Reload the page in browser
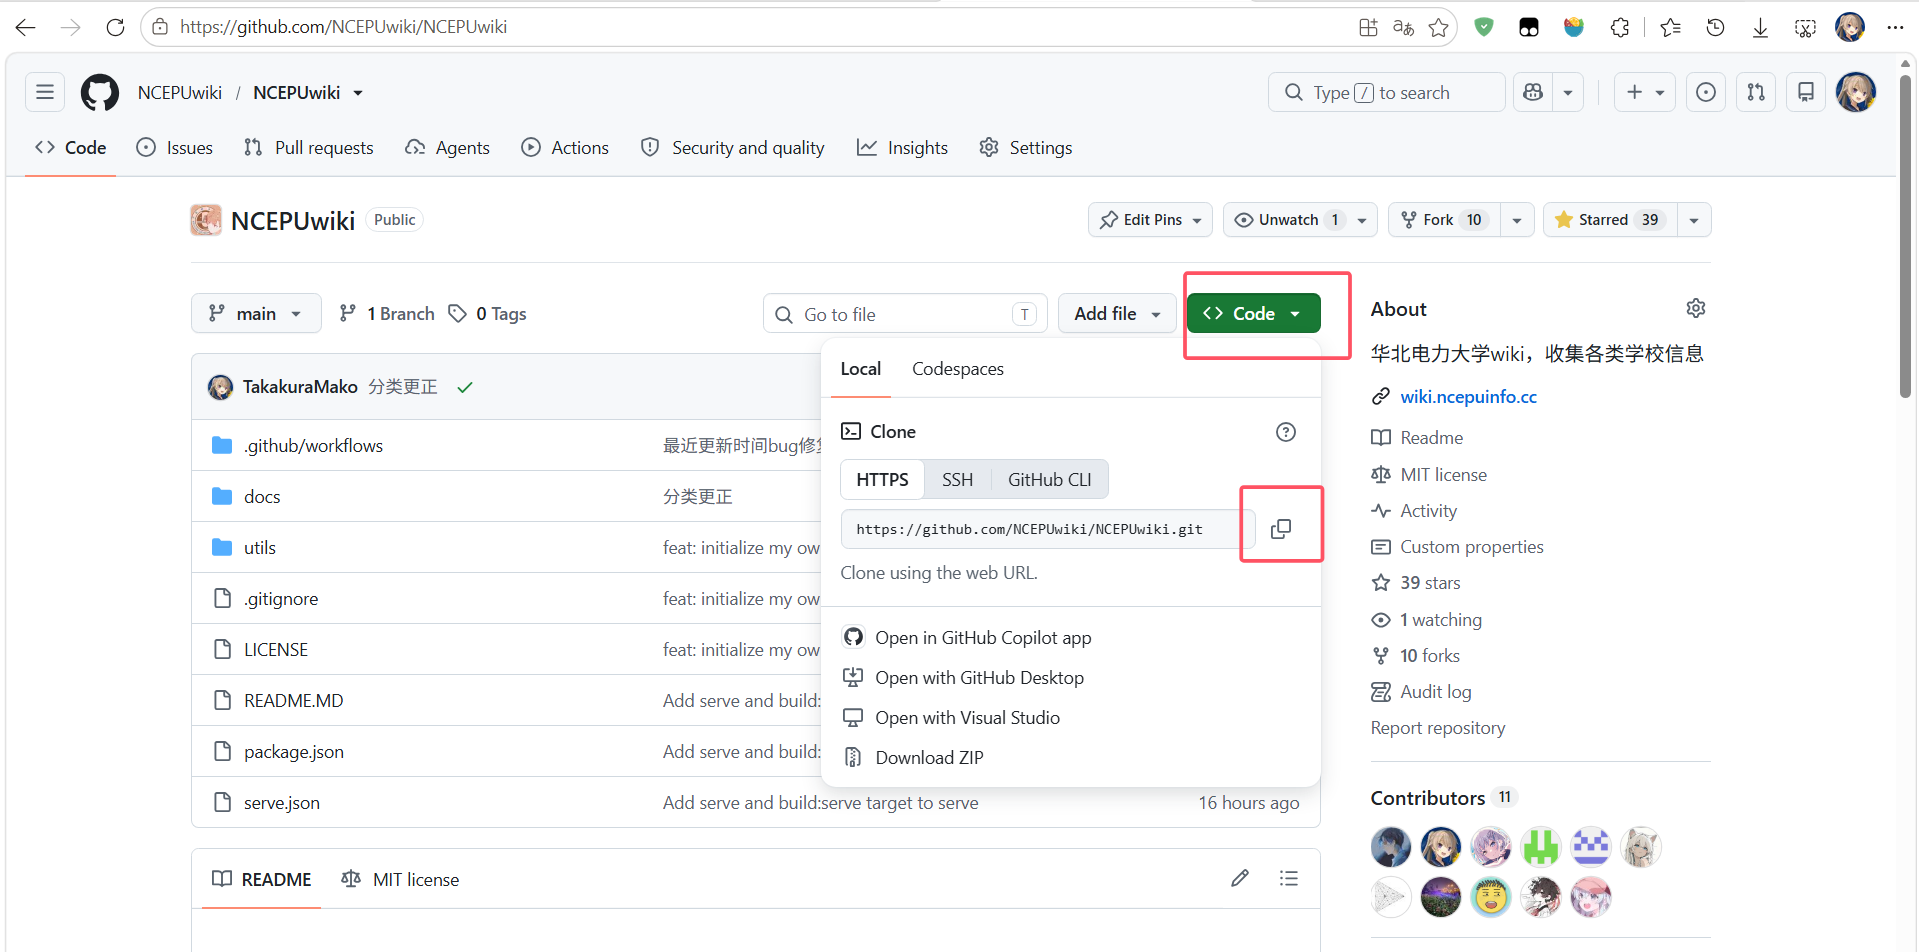The width and height of the screenshot is (1919, 952). (115, 27)
